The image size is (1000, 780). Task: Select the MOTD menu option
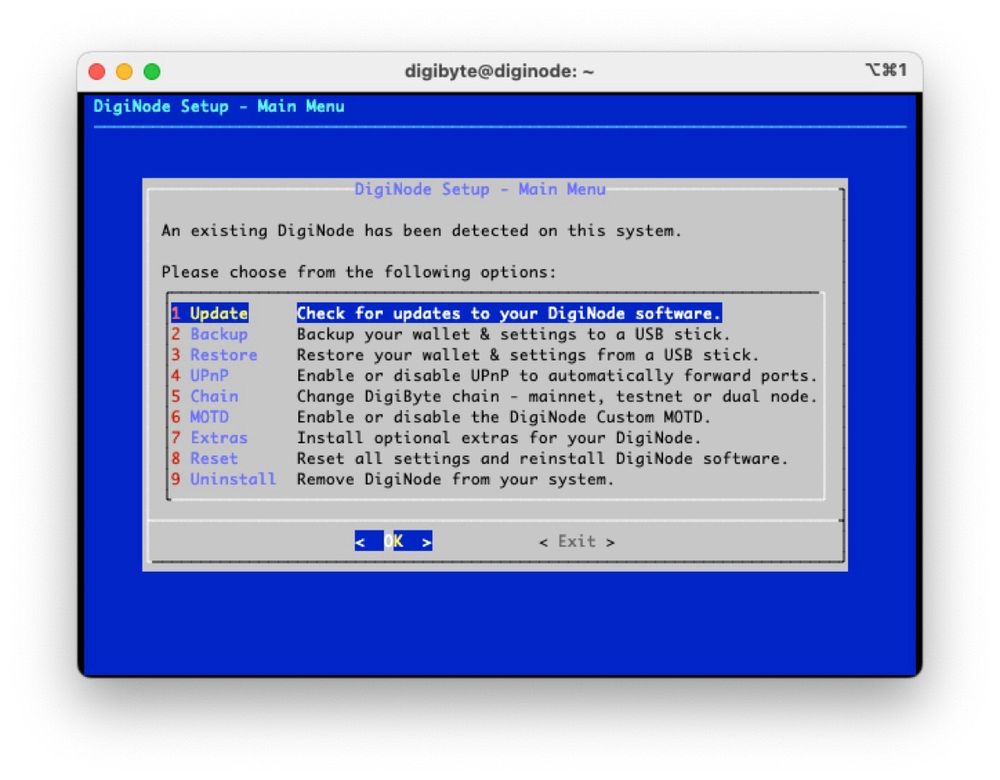tap(200, 417)
